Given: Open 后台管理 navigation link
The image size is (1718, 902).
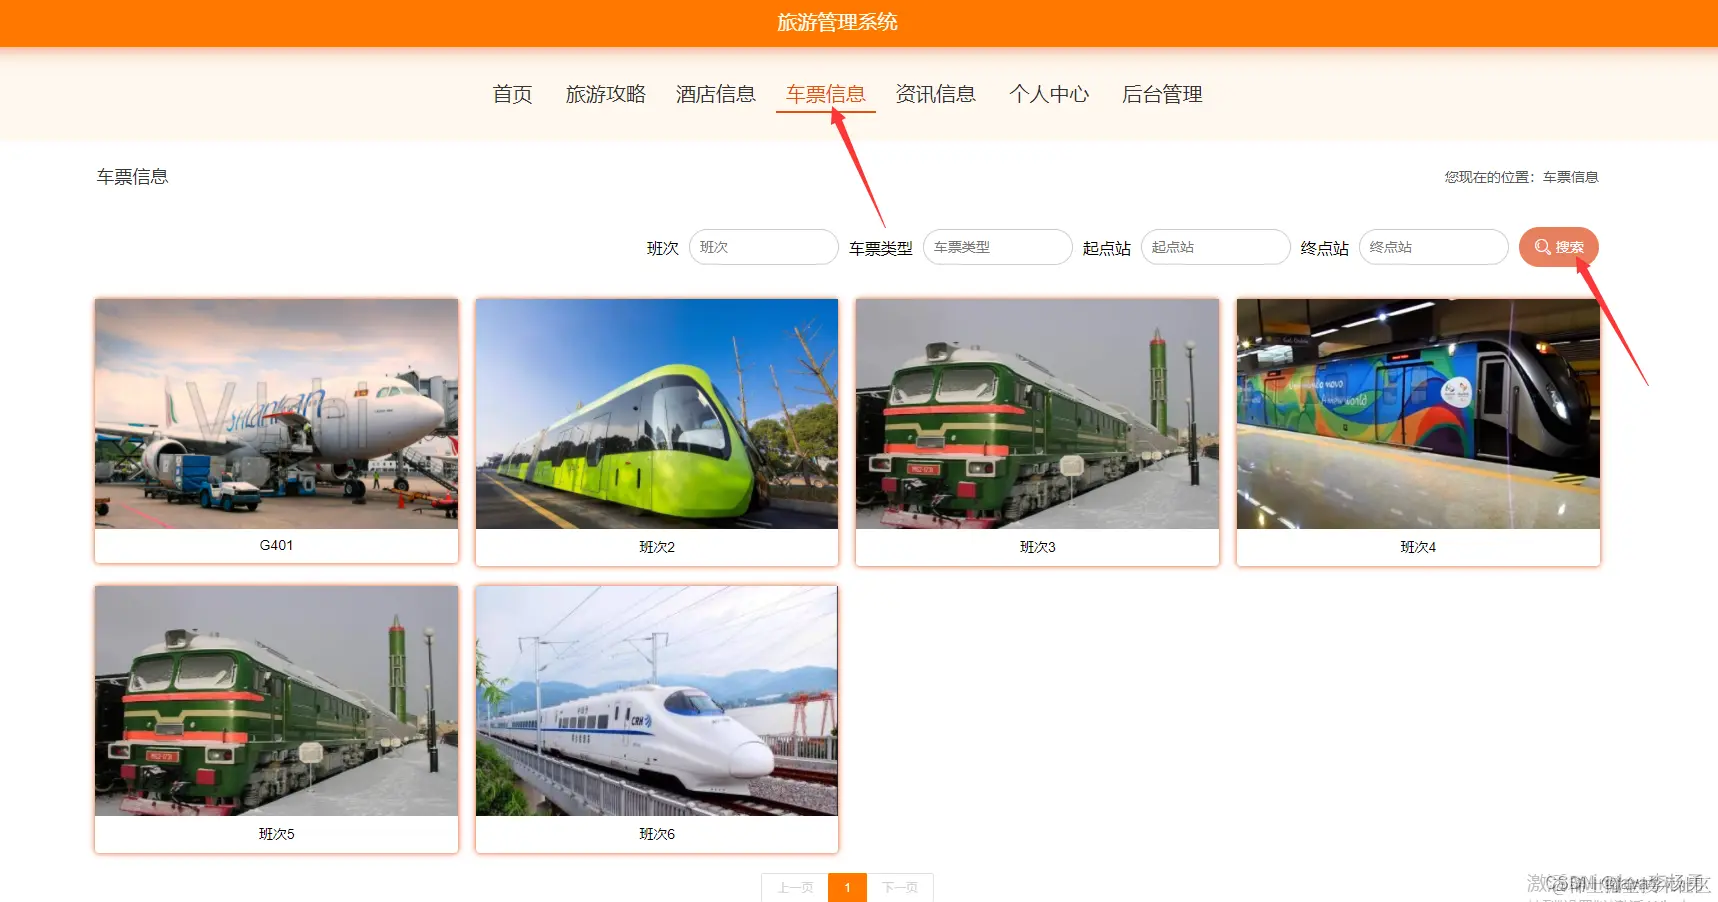Looking at the screenshot, I should point(1161,94).
